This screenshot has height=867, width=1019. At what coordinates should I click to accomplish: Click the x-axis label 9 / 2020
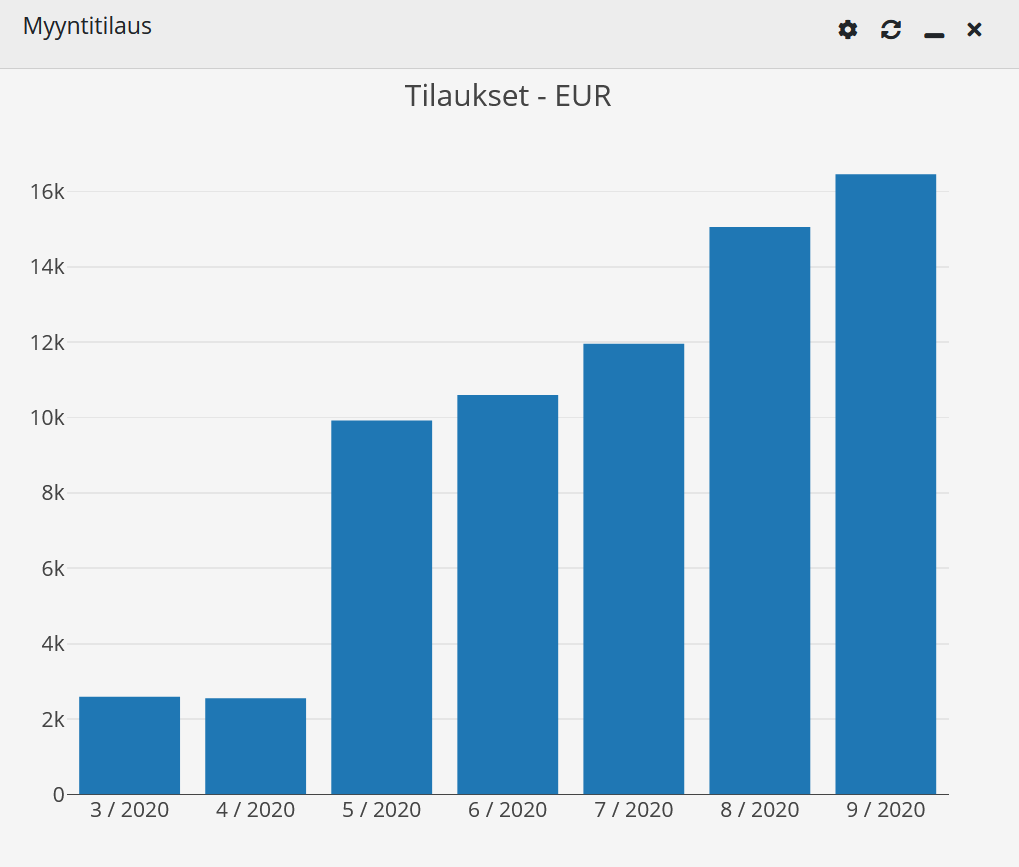[x=885, y=810]
